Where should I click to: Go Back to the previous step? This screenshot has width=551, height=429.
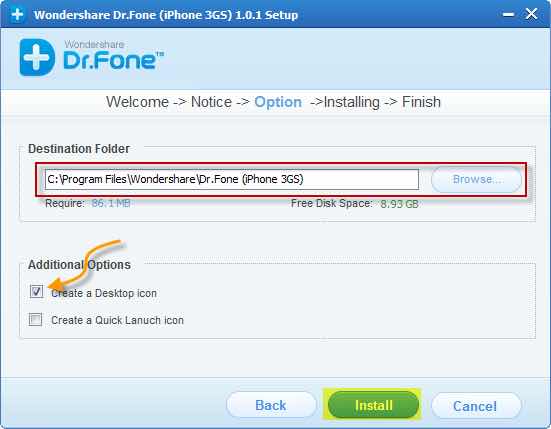pyautogui.click(x=271, y=405)
